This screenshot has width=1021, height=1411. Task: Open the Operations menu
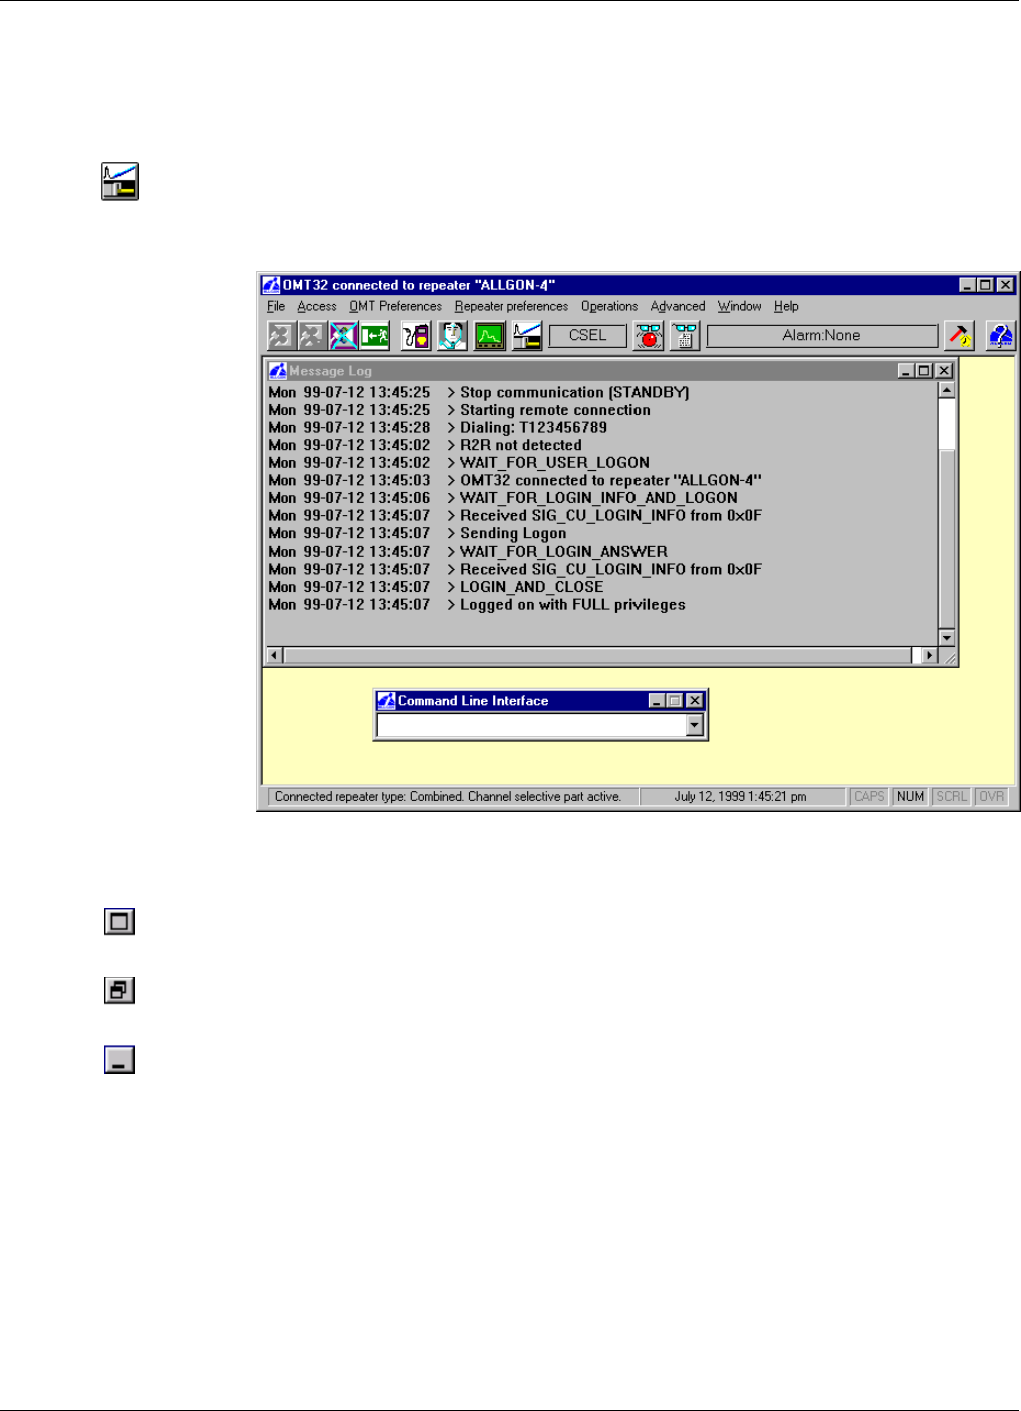click(x=609, y=307)
